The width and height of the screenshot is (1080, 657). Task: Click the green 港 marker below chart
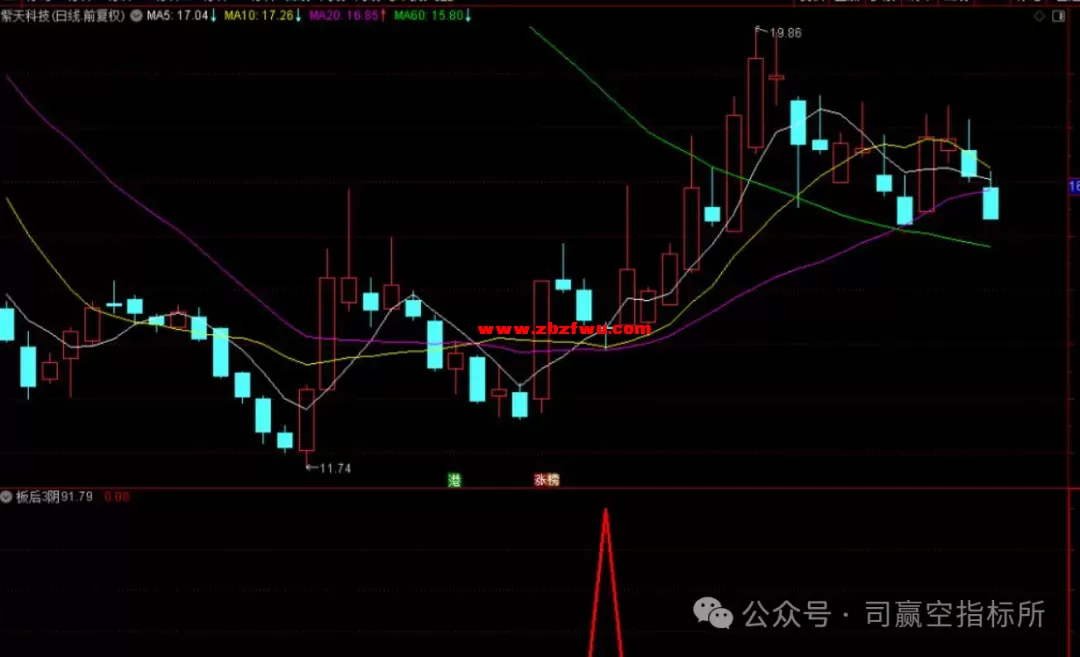[454, 480]
